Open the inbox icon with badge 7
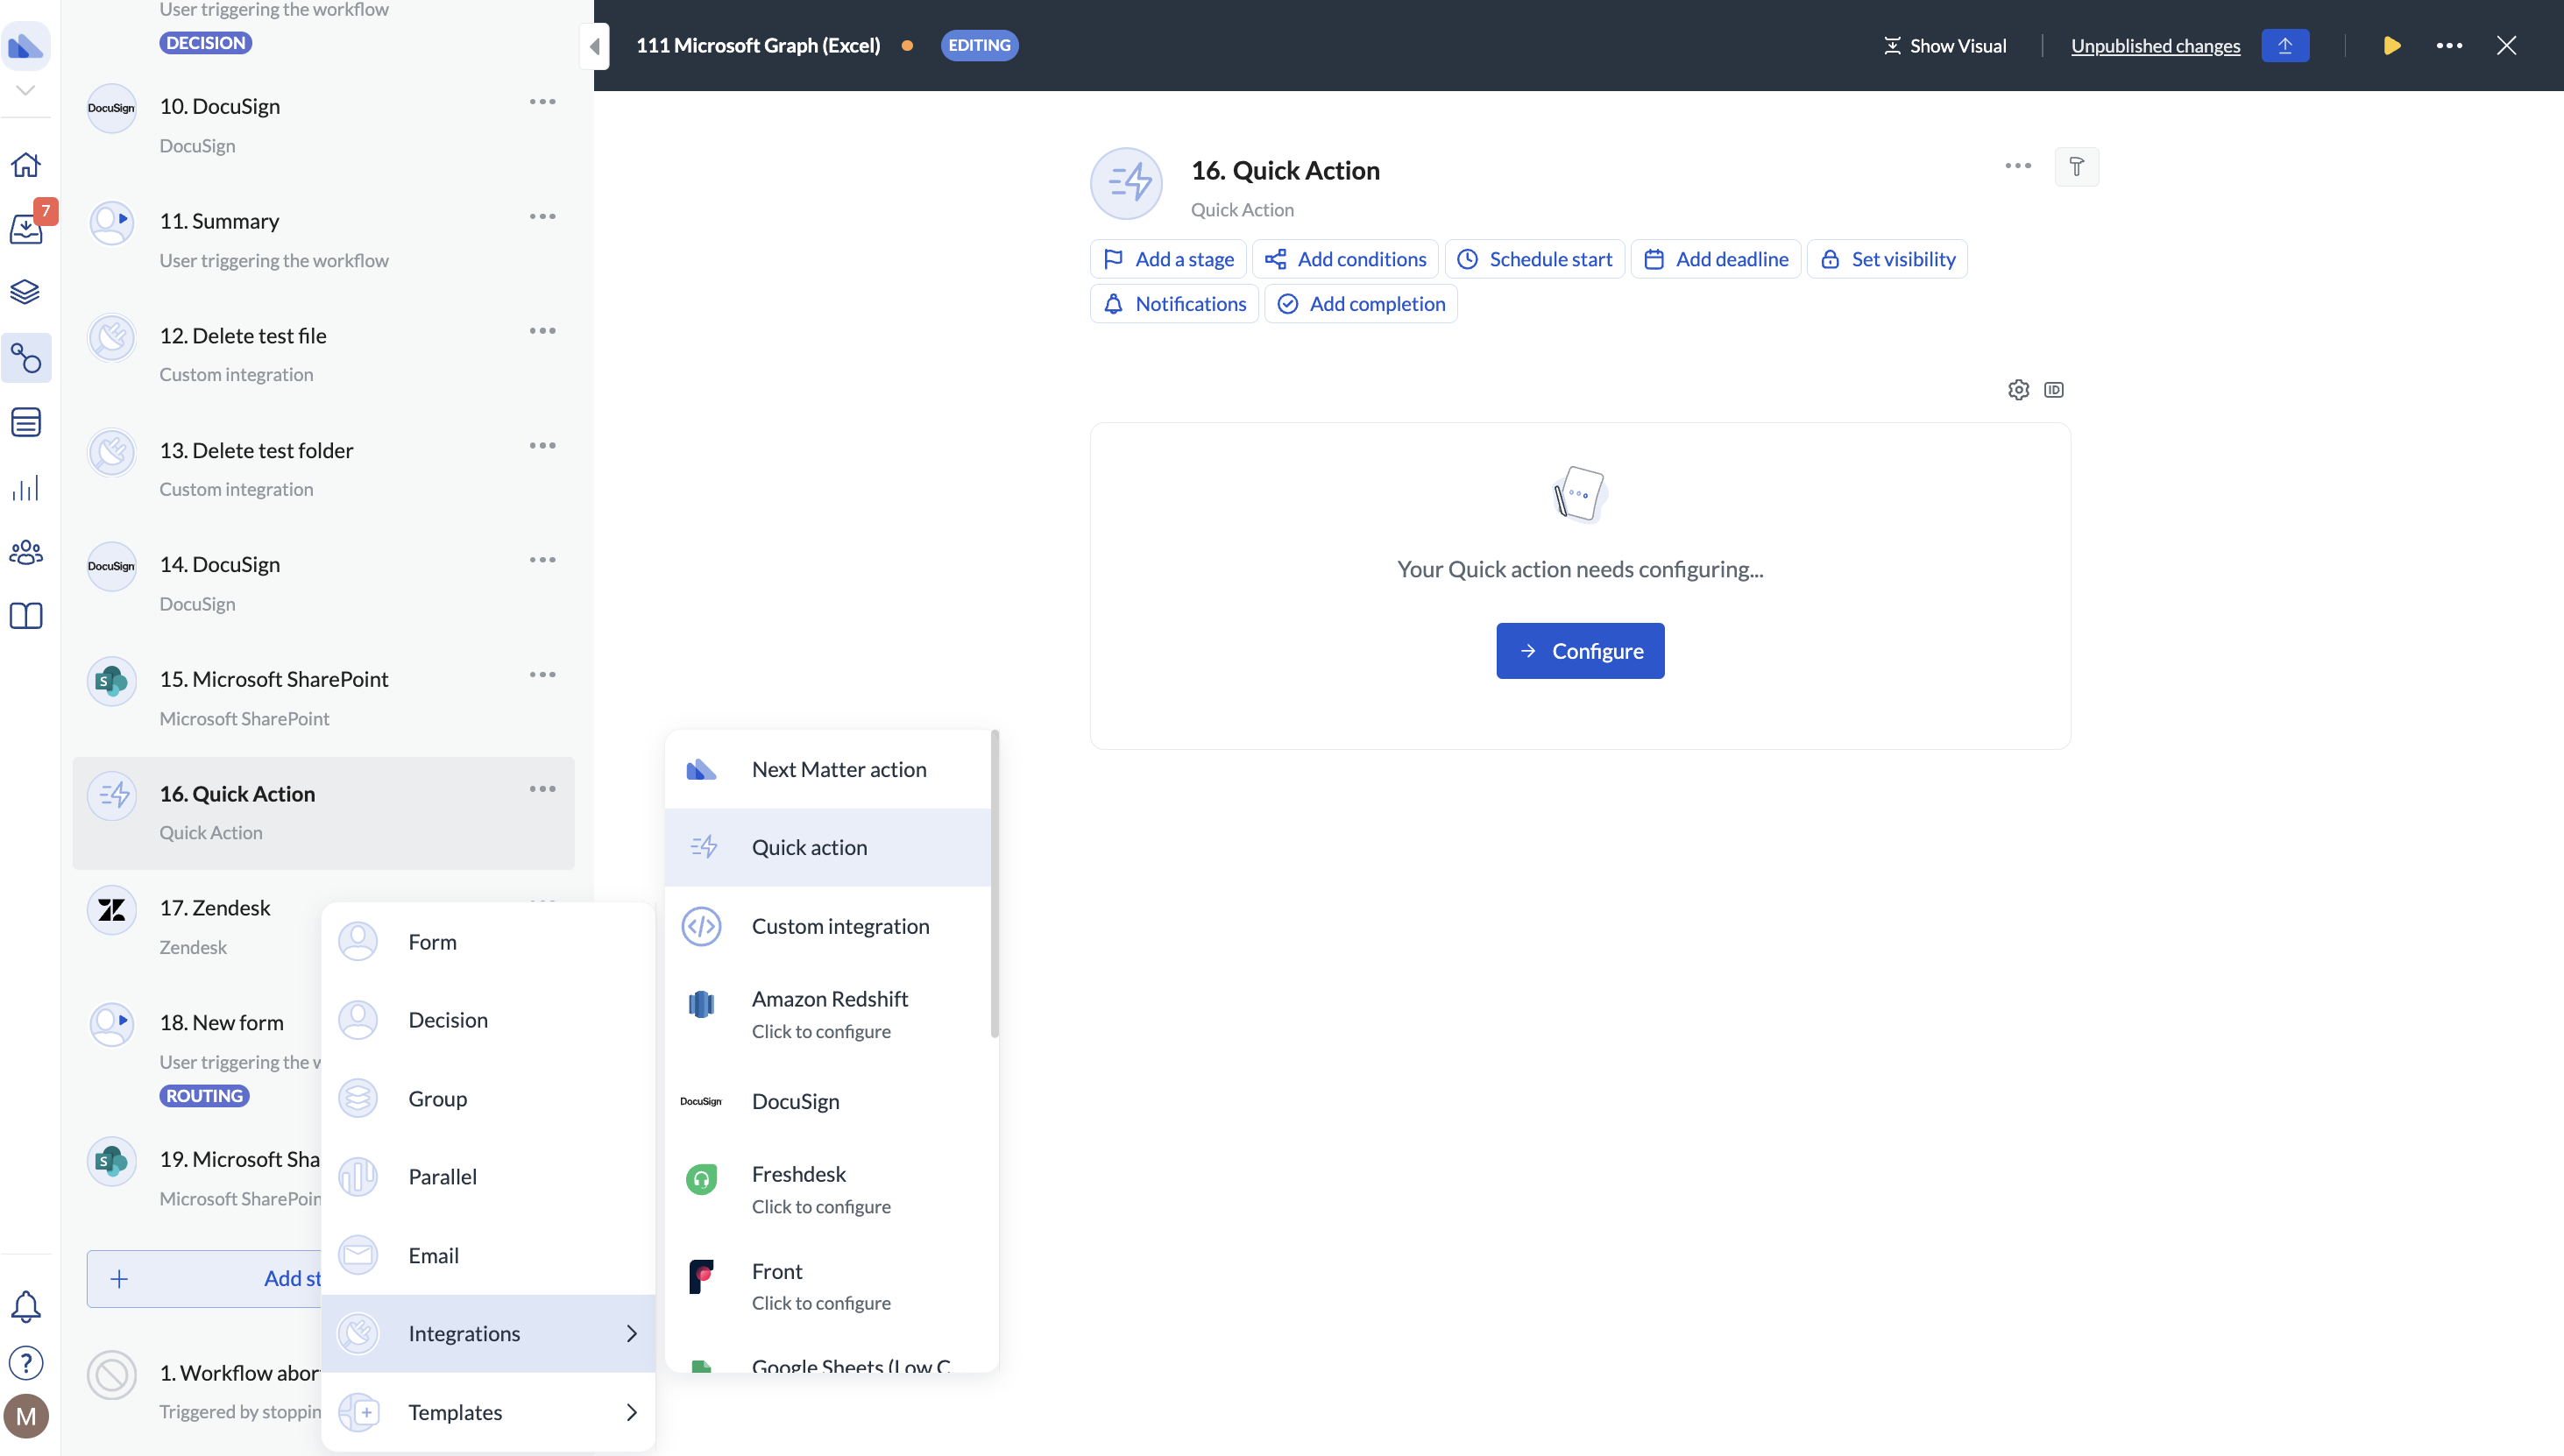The width and height of the screenshot is (2564, 1456). coord(26,229)
